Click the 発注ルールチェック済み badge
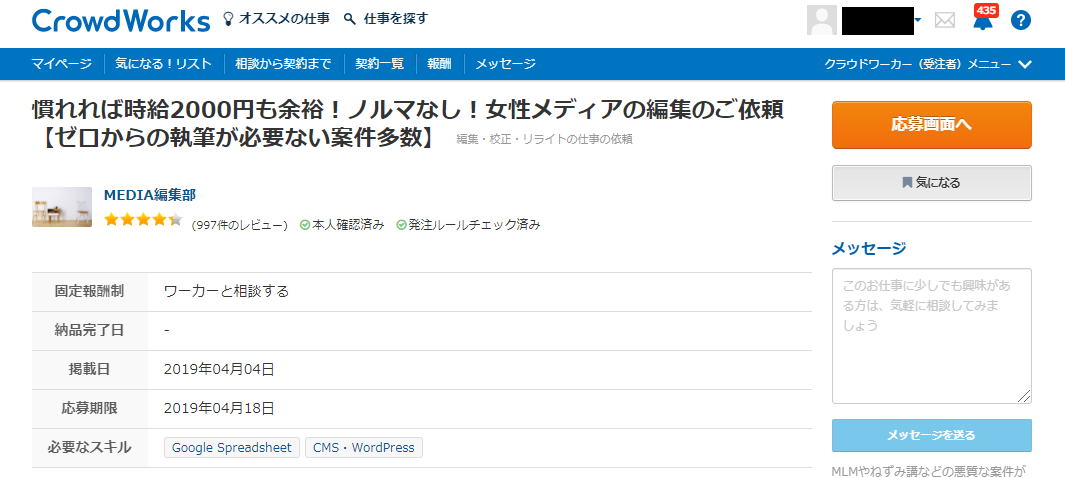Viewport: 1065px width, 478px height. point(469,225)
